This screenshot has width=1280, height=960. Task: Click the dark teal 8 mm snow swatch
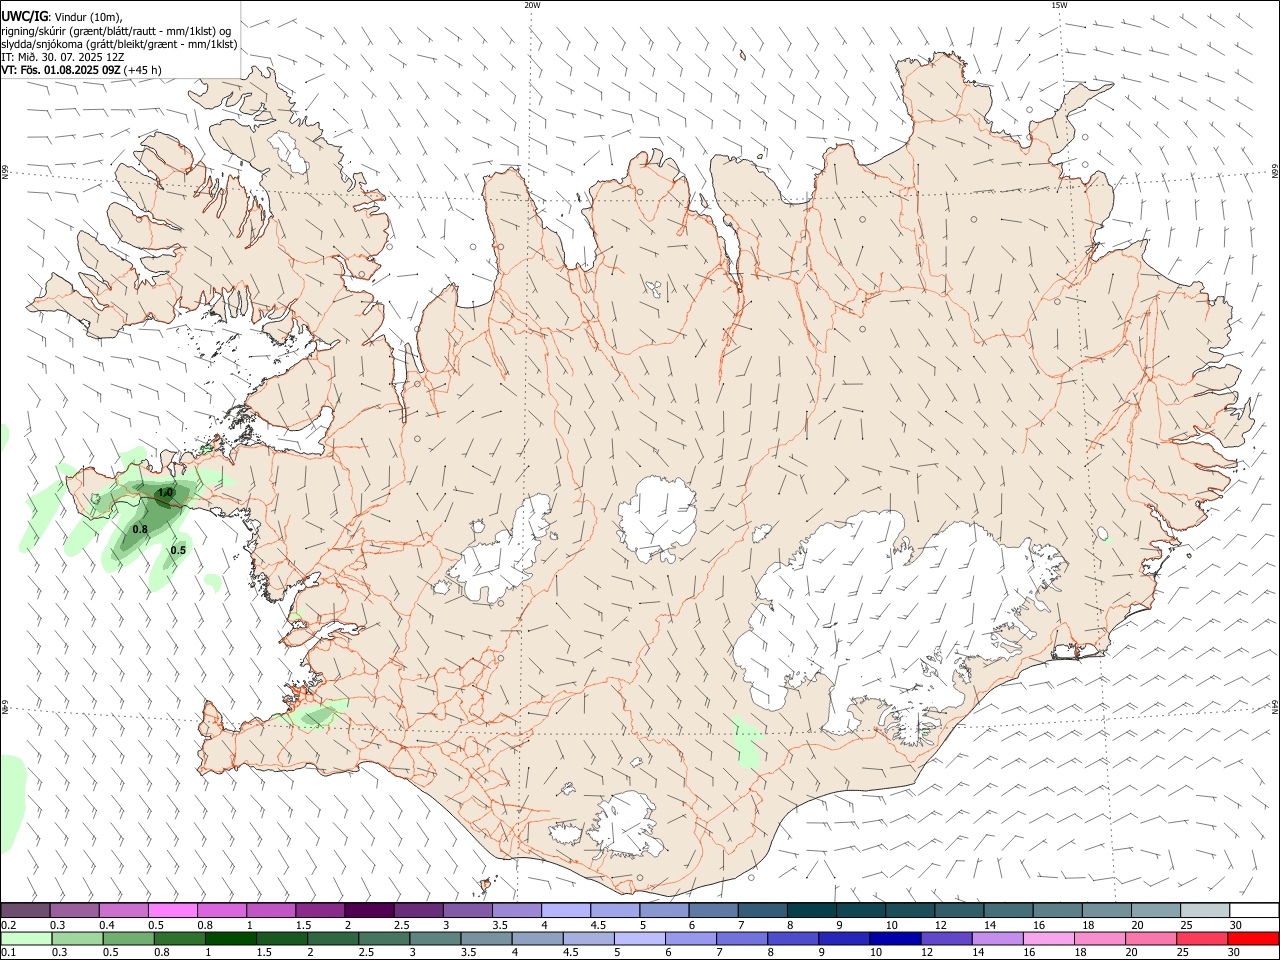[x=810, y=911]
